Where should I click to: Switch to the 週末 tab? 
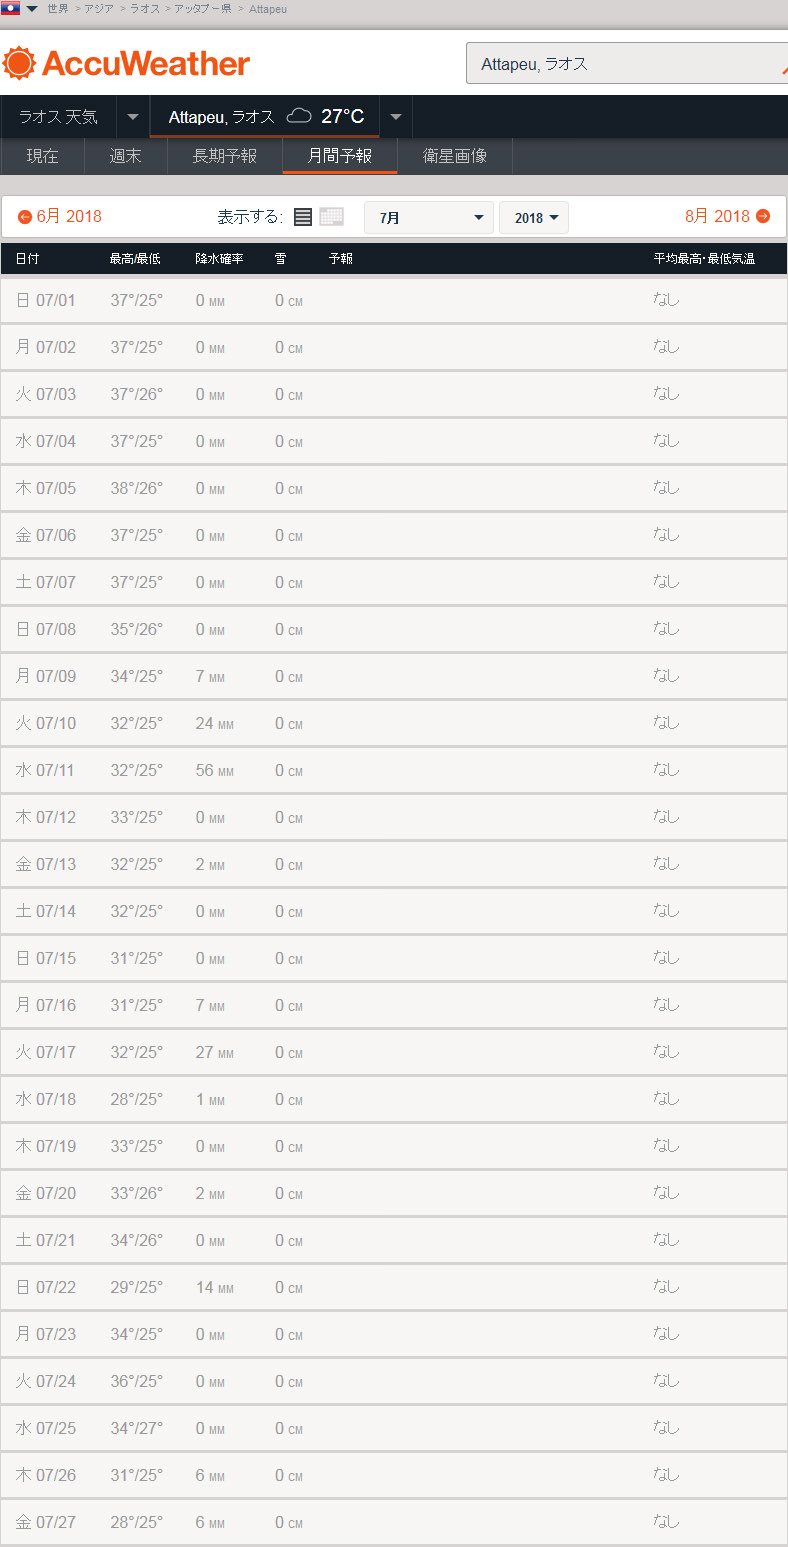(125, 156)
